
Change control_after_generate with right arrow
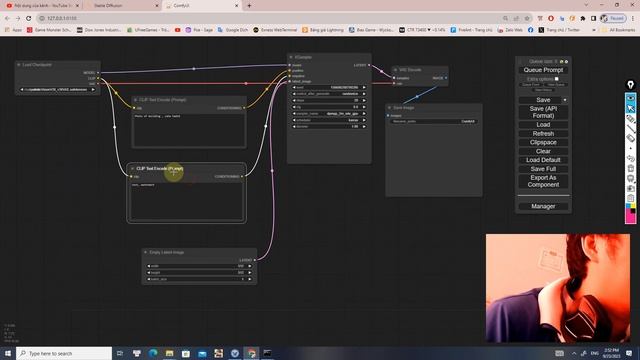point(364,94)
